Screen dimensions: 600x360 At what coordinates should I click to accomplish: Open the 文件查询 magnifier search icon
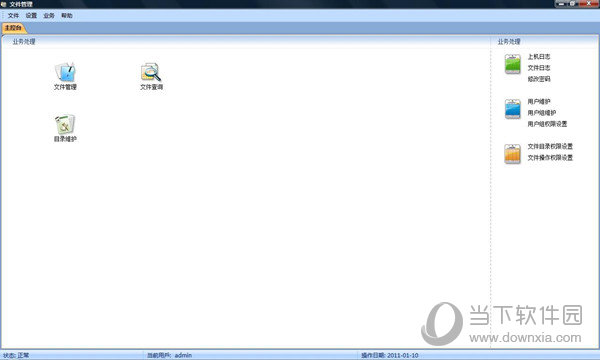[151, 76]
